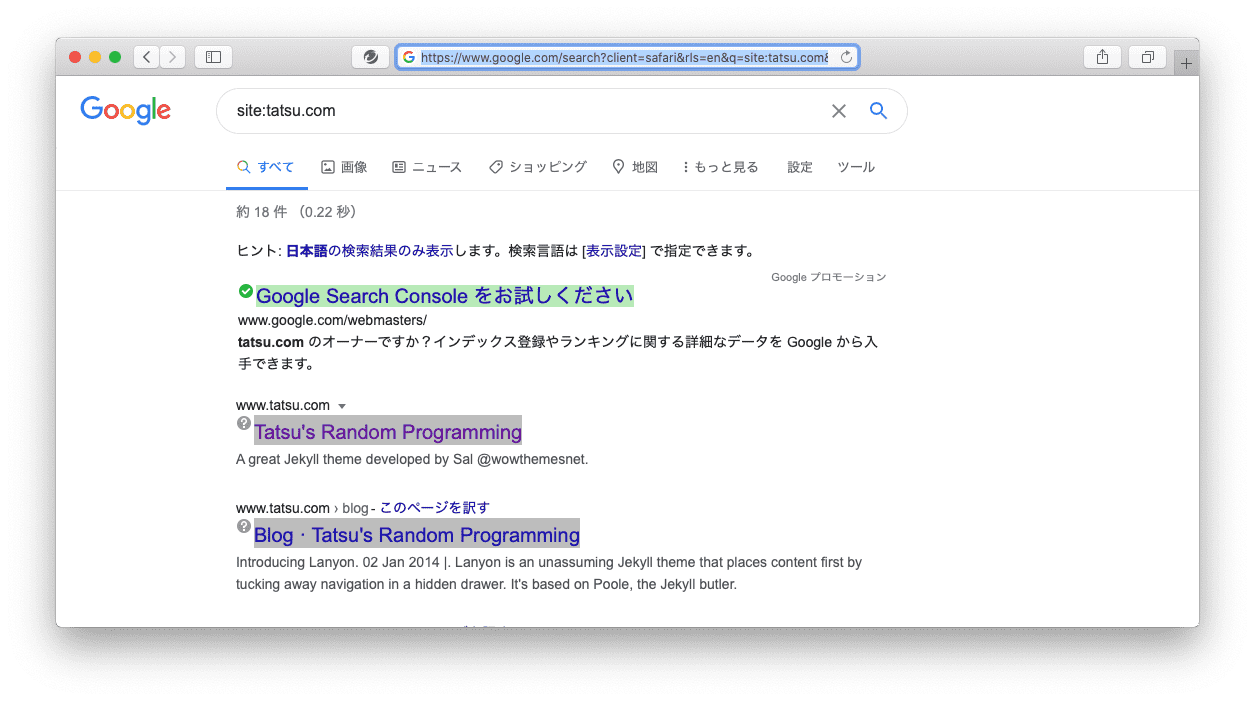Click the Safari forward navigation arrow

point(173,57)
